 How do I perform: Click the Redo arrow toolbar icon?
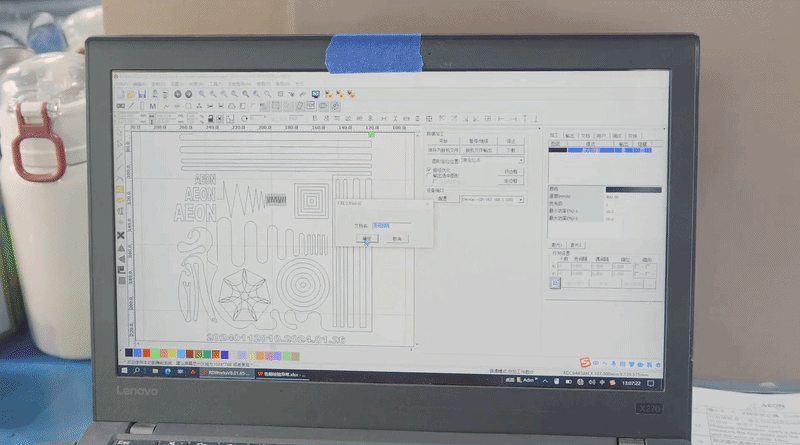click(188, 94)
